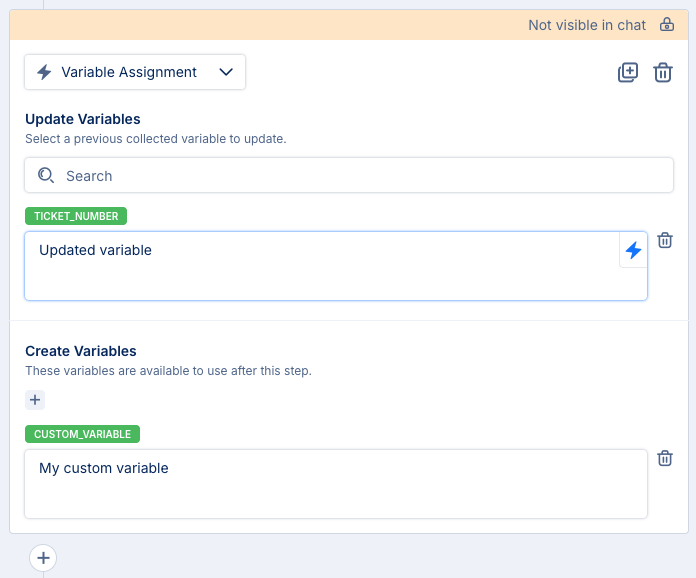
Task: Click the Create Variables heading
Action: (x=81, y=351)
